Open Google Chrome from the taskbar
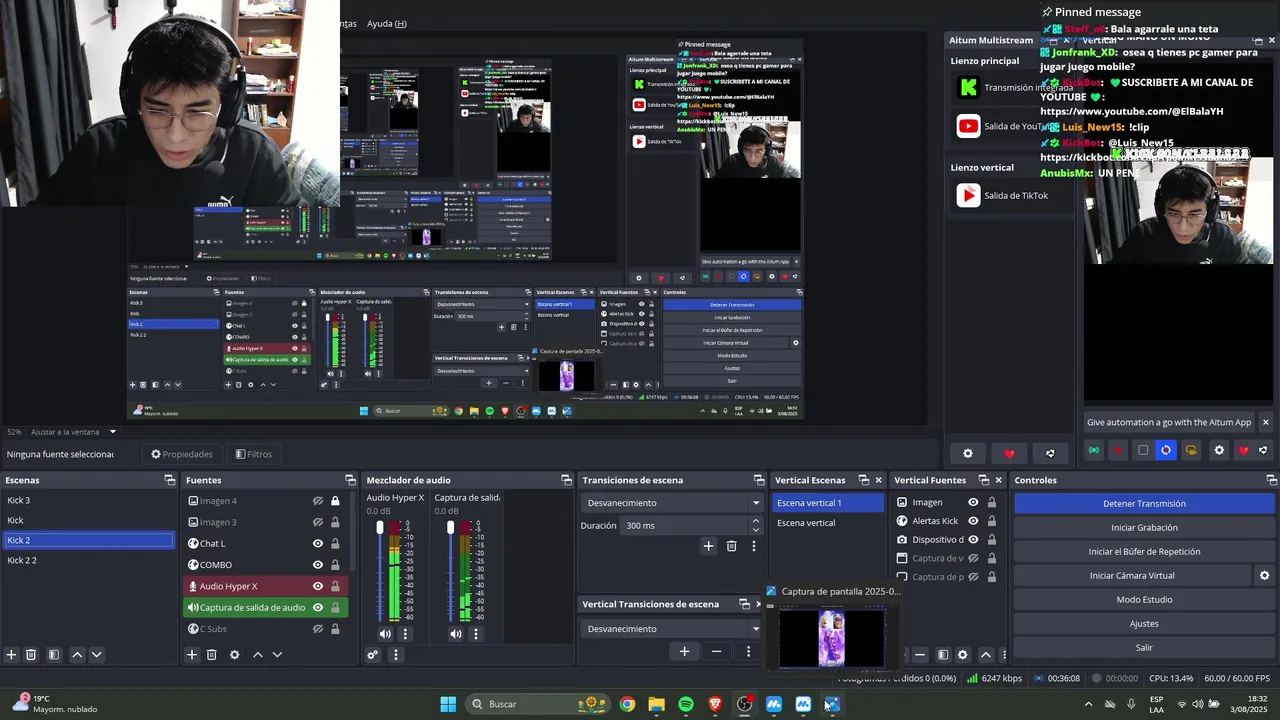 pyautogui.click(x=627, y=704)
